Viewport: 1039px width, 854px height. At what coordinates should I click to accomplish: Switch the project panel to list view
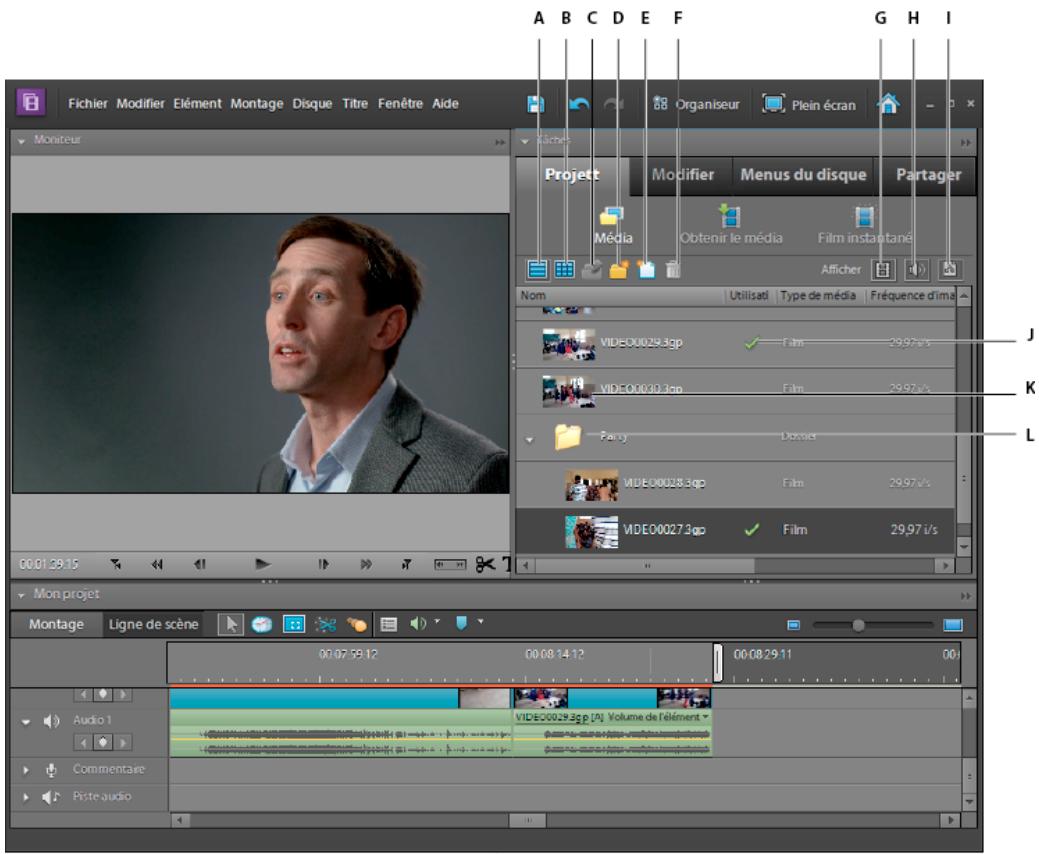[538, 270]
